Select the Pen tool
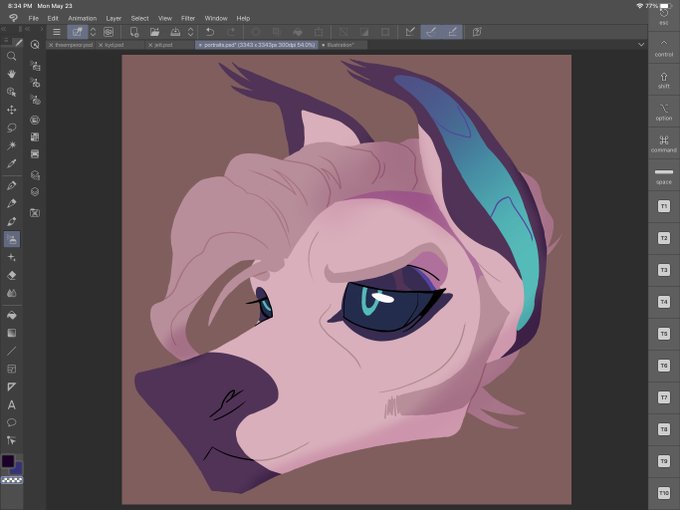This screenshot has height=510, width=680. [x=12, y=186]
